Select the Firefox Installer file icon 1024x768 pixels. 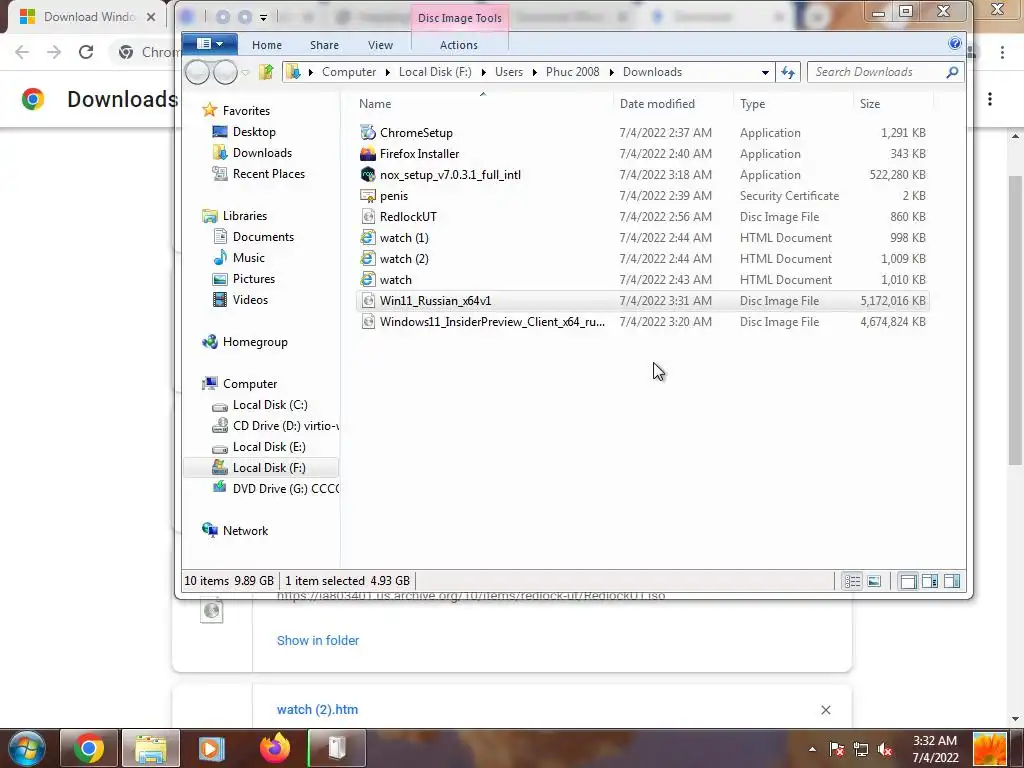368,153
